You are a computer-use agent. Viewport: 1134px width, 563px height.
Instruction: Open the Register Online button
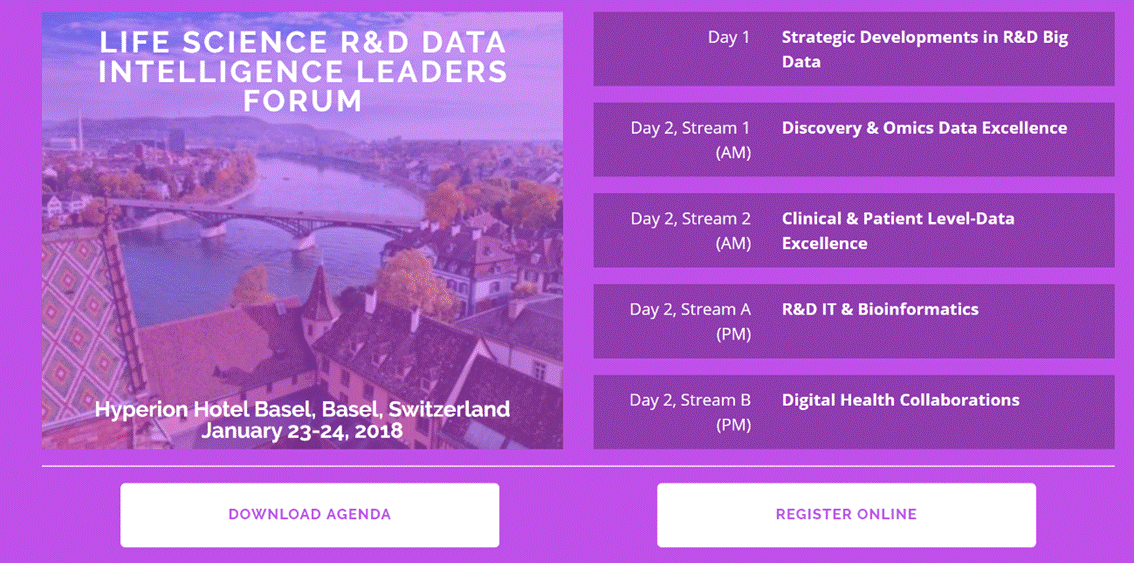tap(846, 515)
